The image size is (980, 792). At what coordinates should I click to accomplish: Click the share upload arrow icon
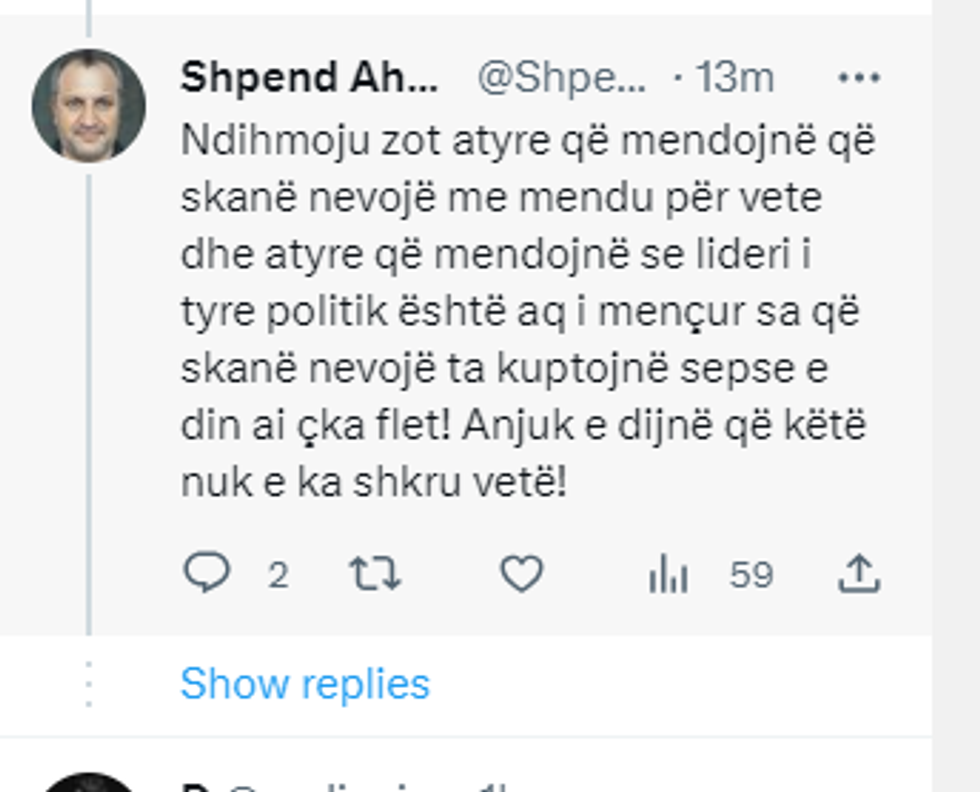click(x=858, y=574)
